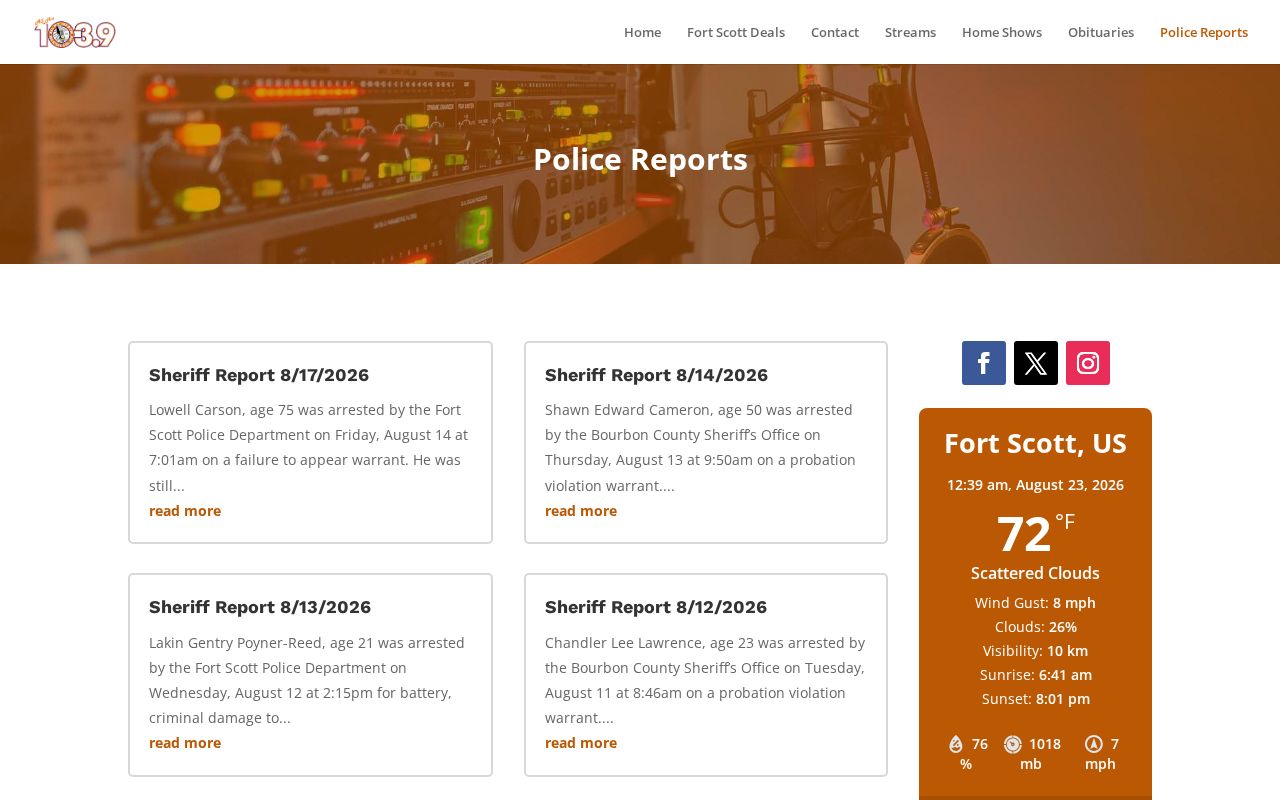The width and height of the screenshot is (1280, 800).
Task: Click the Chandler Lee Lawrence report excerpt
Action: click(705, 679)
